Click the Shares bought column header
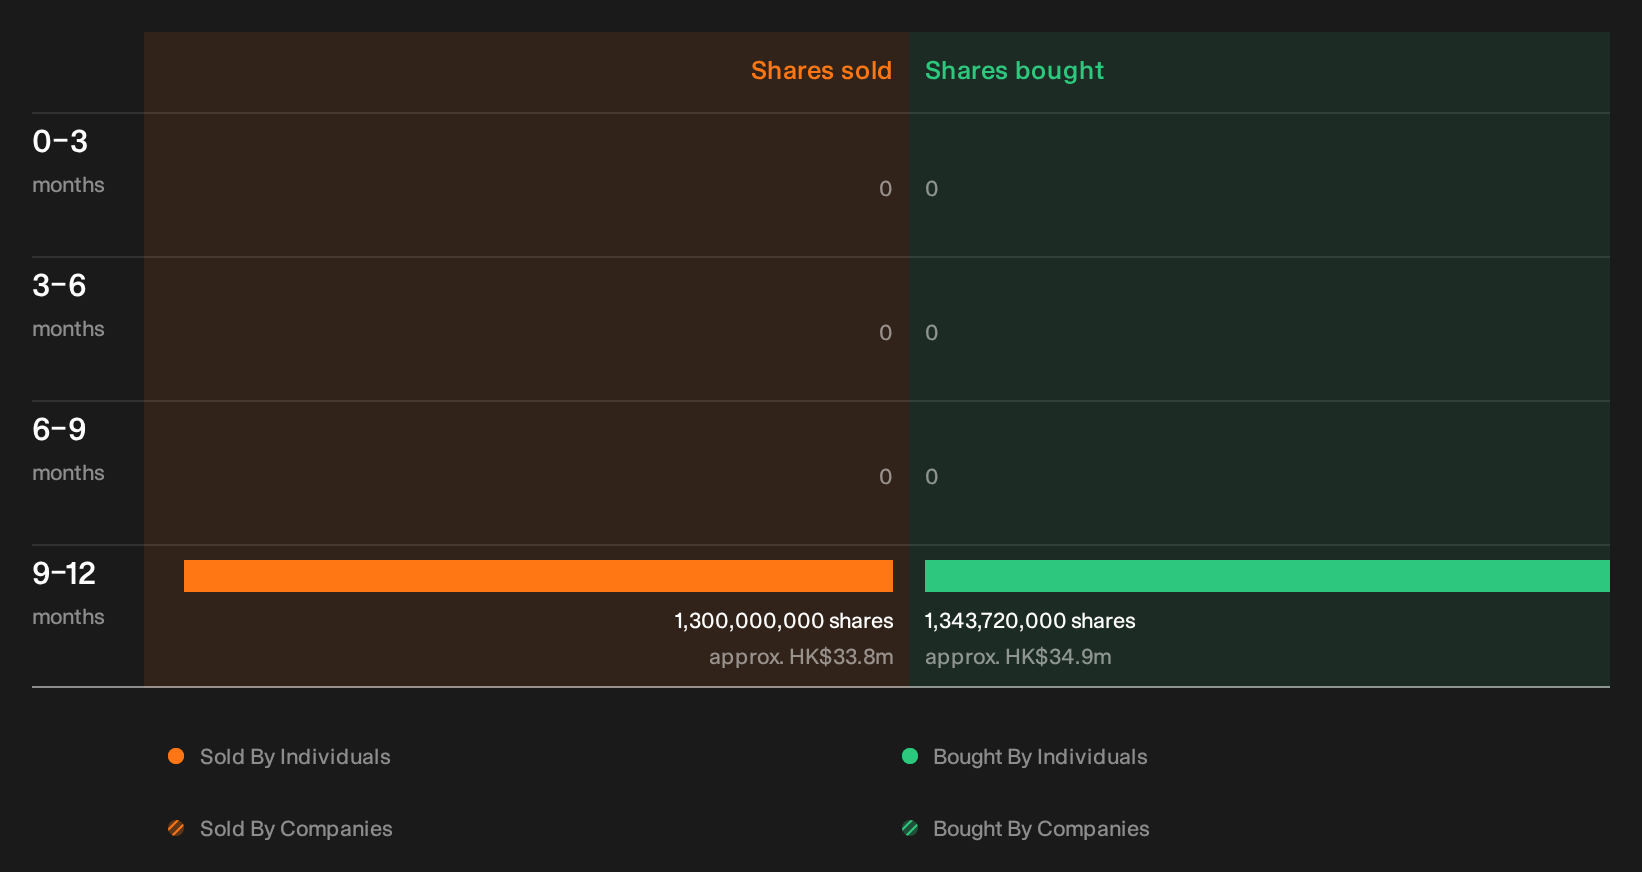 (x=1014, y=71)
